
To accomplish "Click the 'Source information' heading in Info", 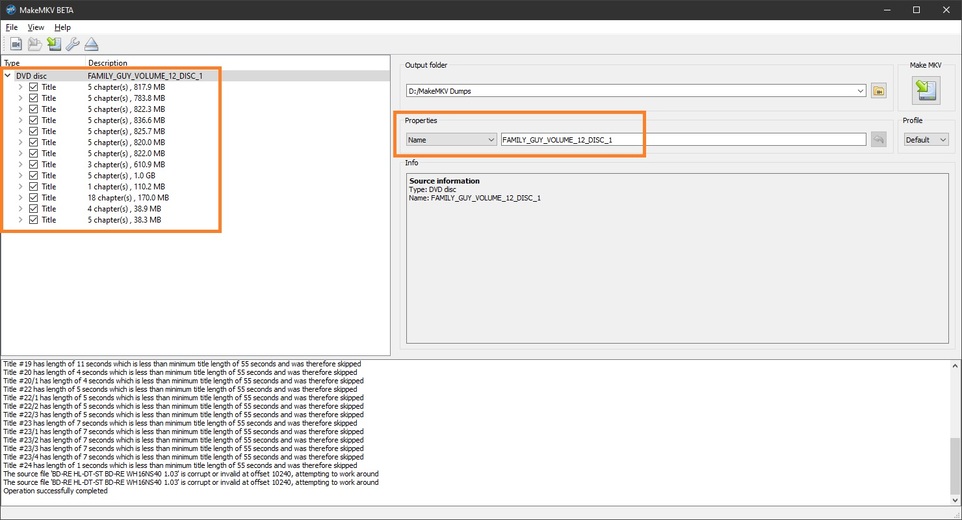I will point(444,181).
